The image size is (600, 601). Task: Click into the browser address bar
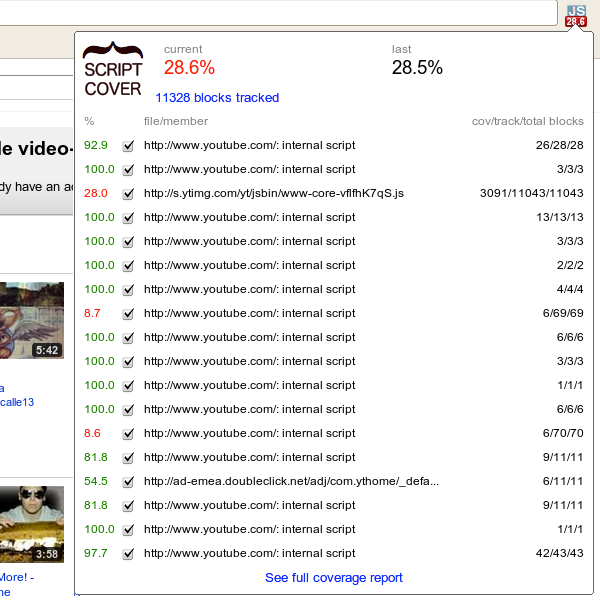278,13
